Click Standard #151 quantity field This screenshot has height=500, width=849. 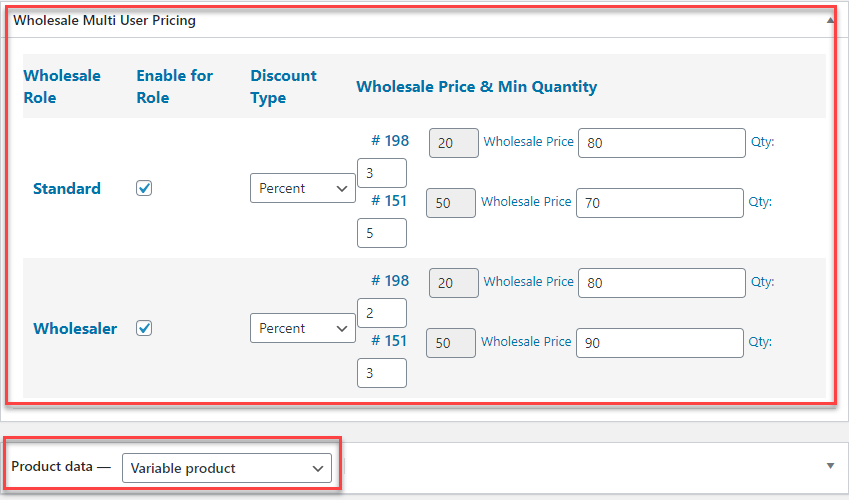381,233
